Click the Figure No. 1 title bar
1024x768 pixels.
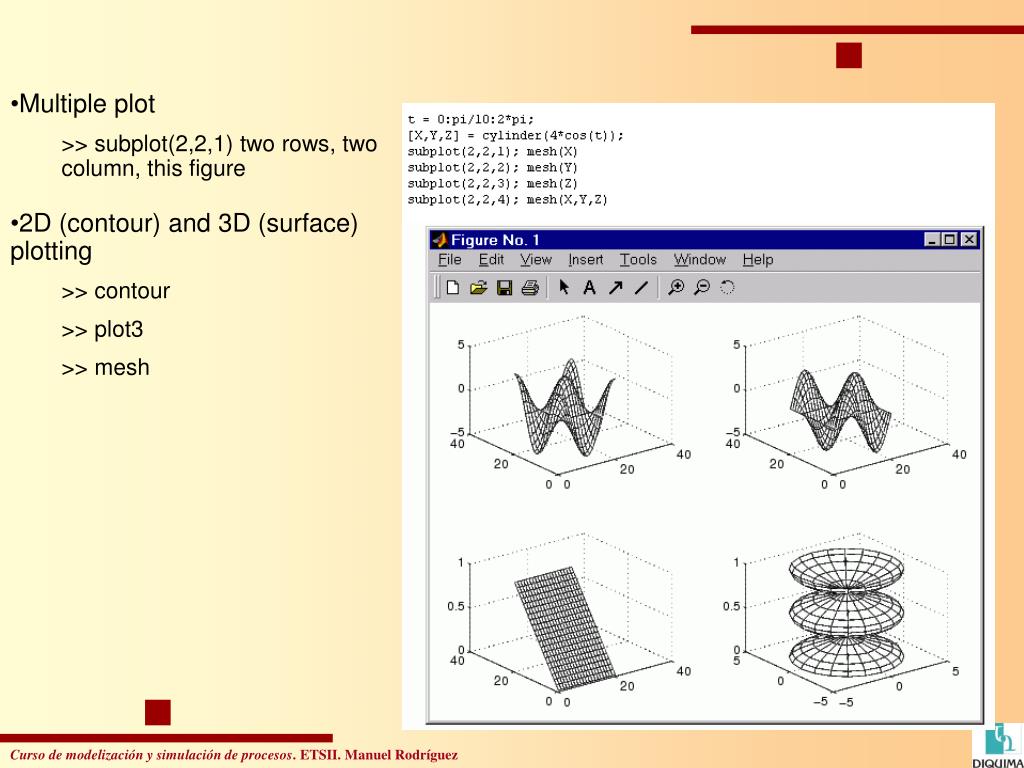point(705,240)
